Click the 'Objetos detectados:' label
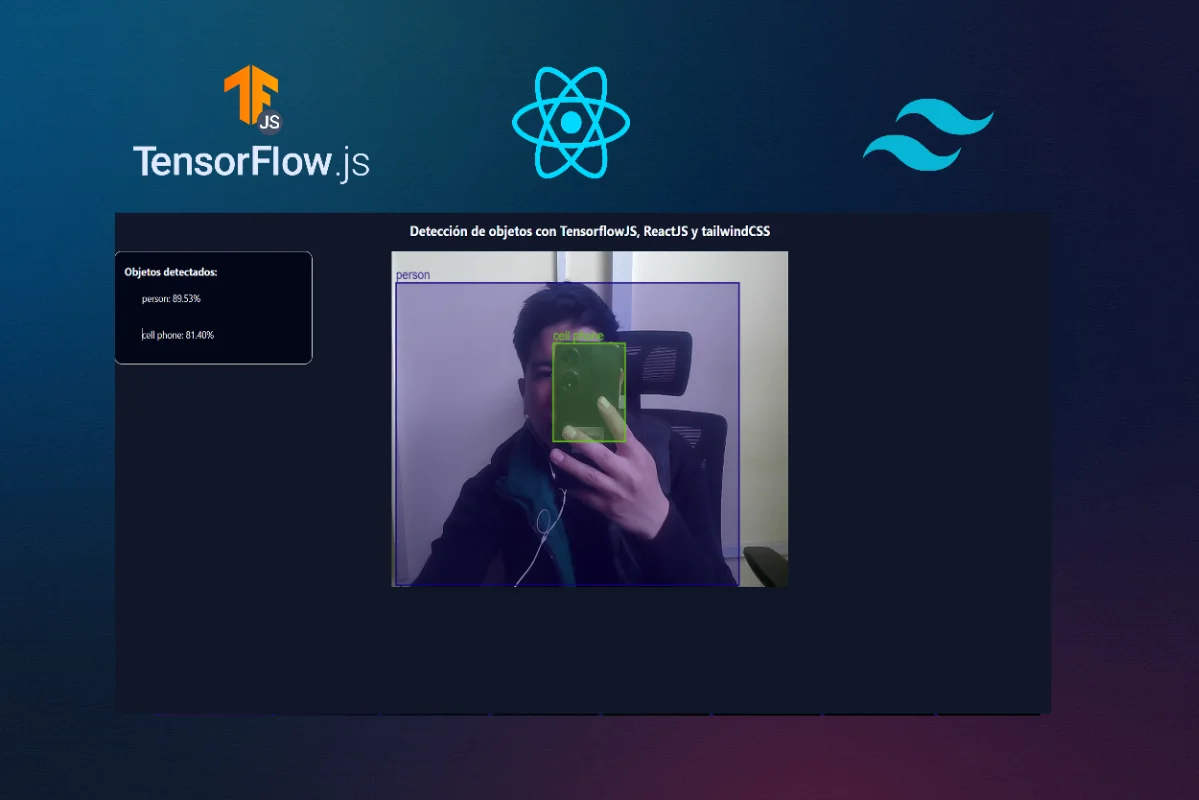1199x800 pixels. pyautogui.click(x=171, y=272)
